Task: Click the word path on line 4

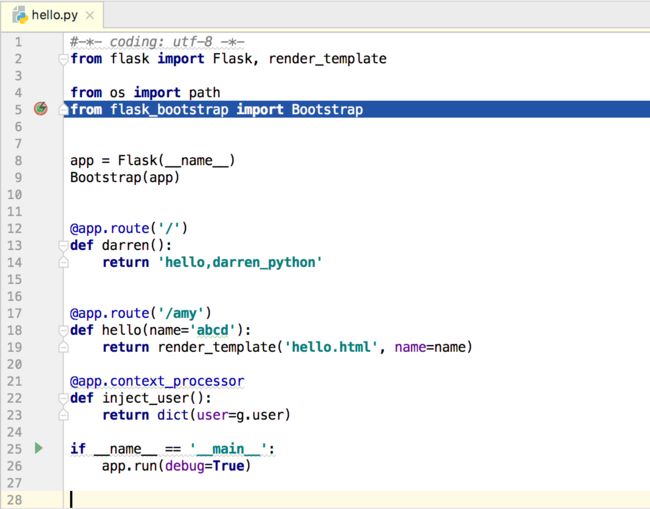Action: [x=204, y=93]
